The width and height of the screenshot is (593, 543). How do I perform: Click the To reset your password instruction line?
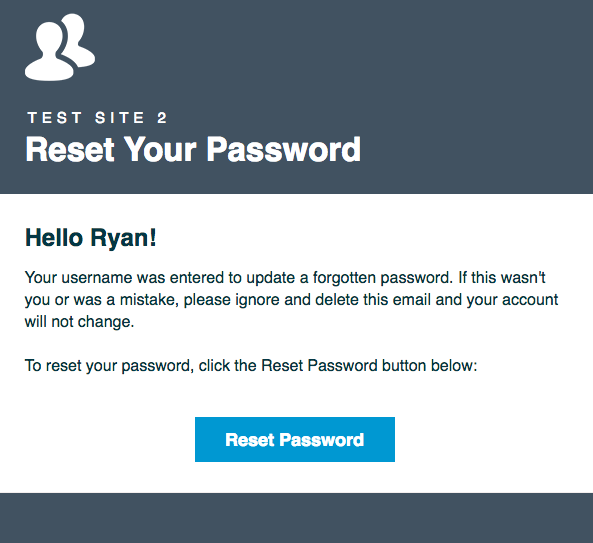click(x=251, y=366)
